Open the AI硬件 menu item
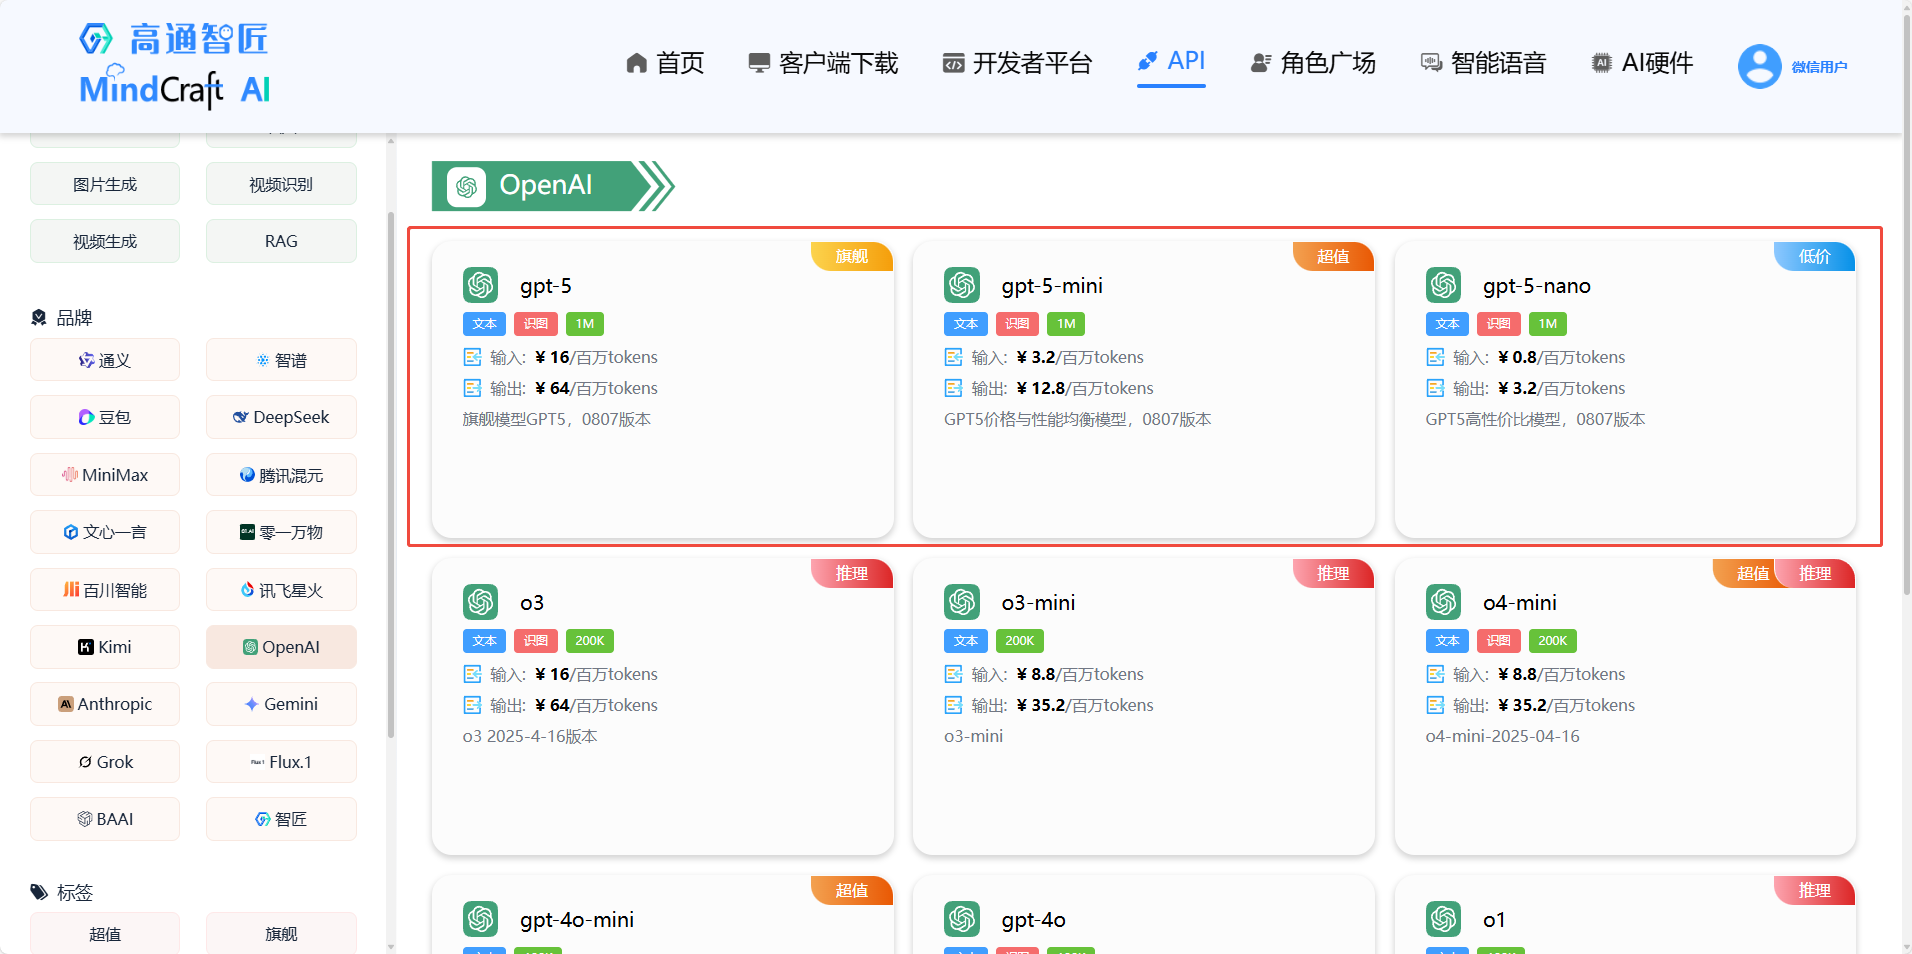This screenshot has width=1912, height=954. pos(1642,63)
